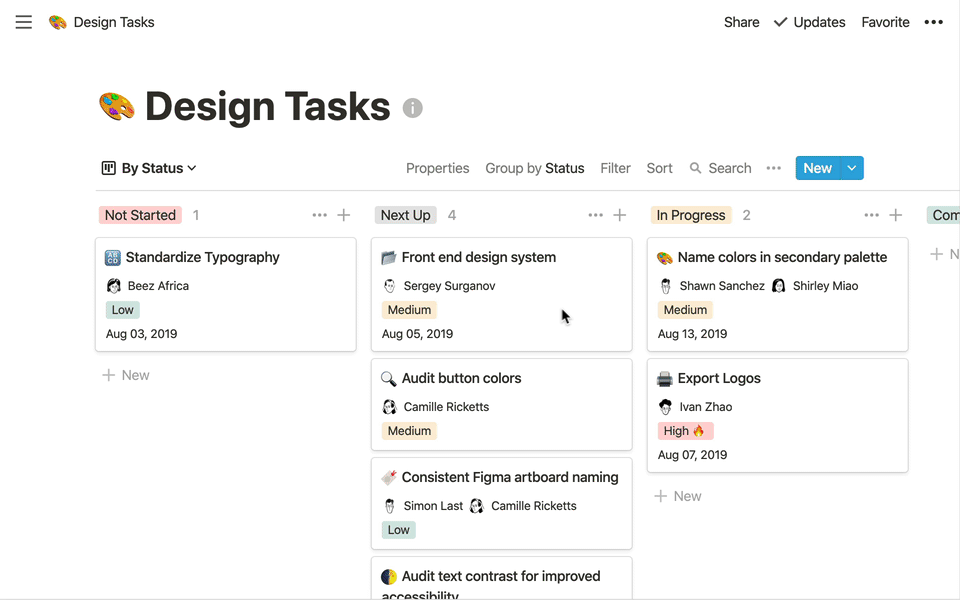Open the ellipsis menu for Next Up column
This screenshot has width=960, height=600.
tap(595, 215)
